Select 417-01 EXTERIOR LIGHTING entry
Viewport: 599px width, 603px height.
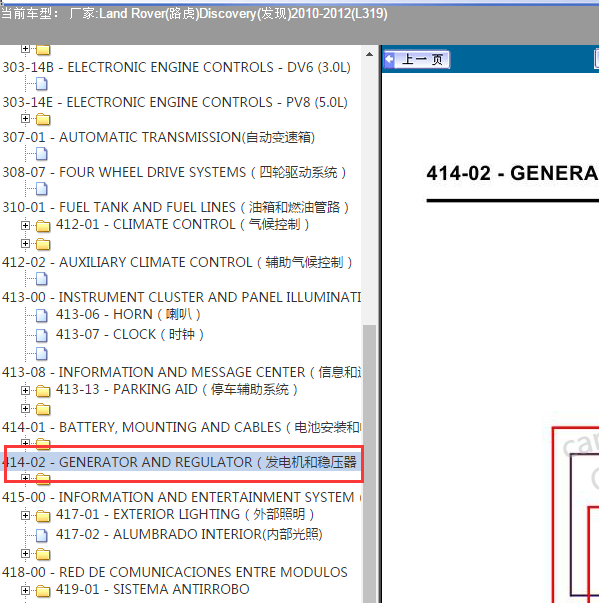pyautogui.click(x=185, y=514)
